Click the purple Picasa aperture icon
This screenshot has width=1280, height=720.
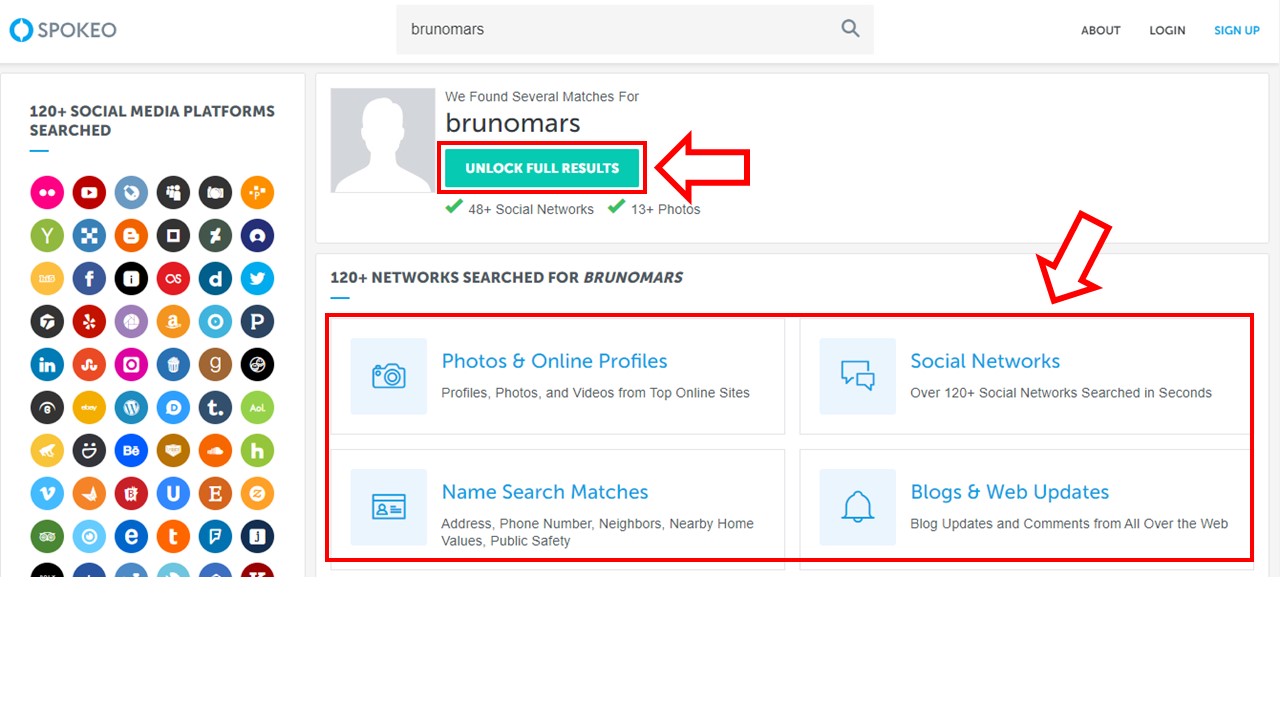(x=131, y=322)
